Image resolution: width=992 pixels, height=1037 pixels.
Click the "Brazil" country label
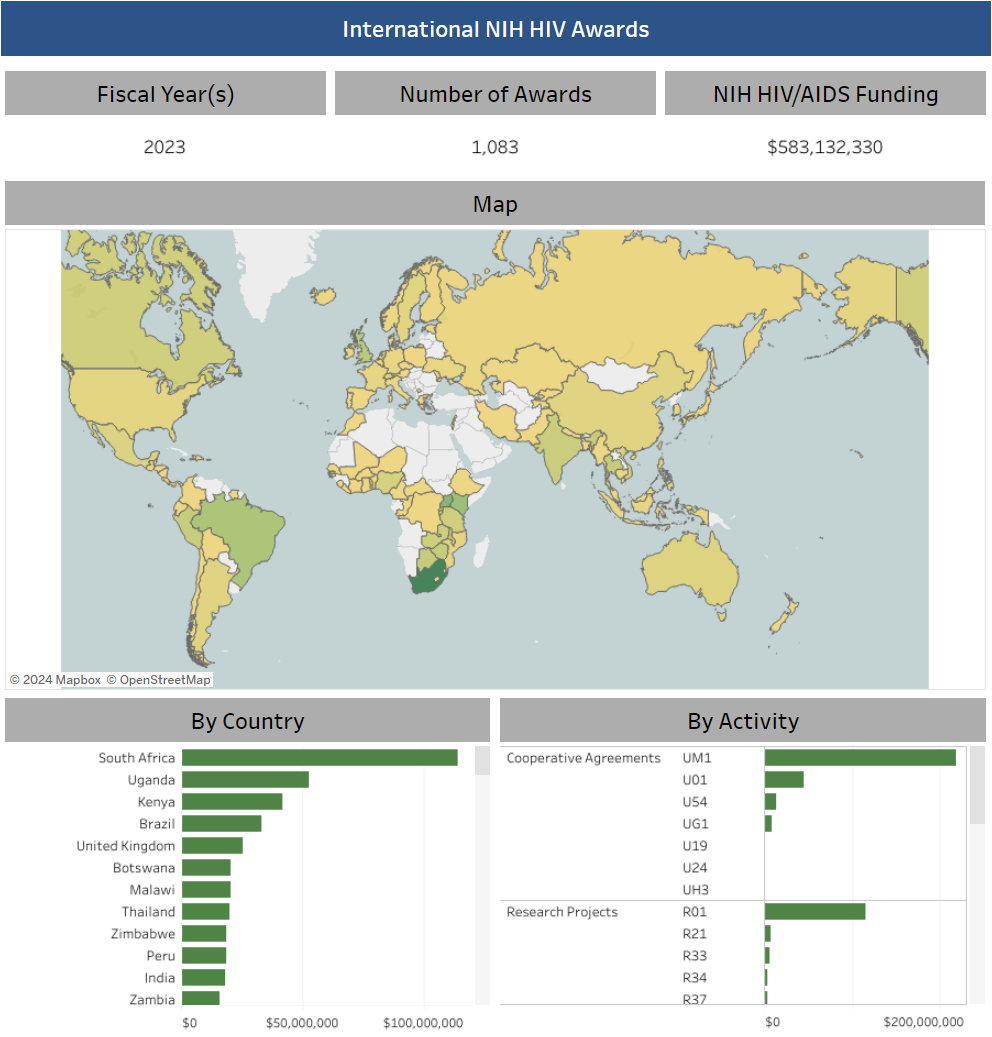point(157,823)
